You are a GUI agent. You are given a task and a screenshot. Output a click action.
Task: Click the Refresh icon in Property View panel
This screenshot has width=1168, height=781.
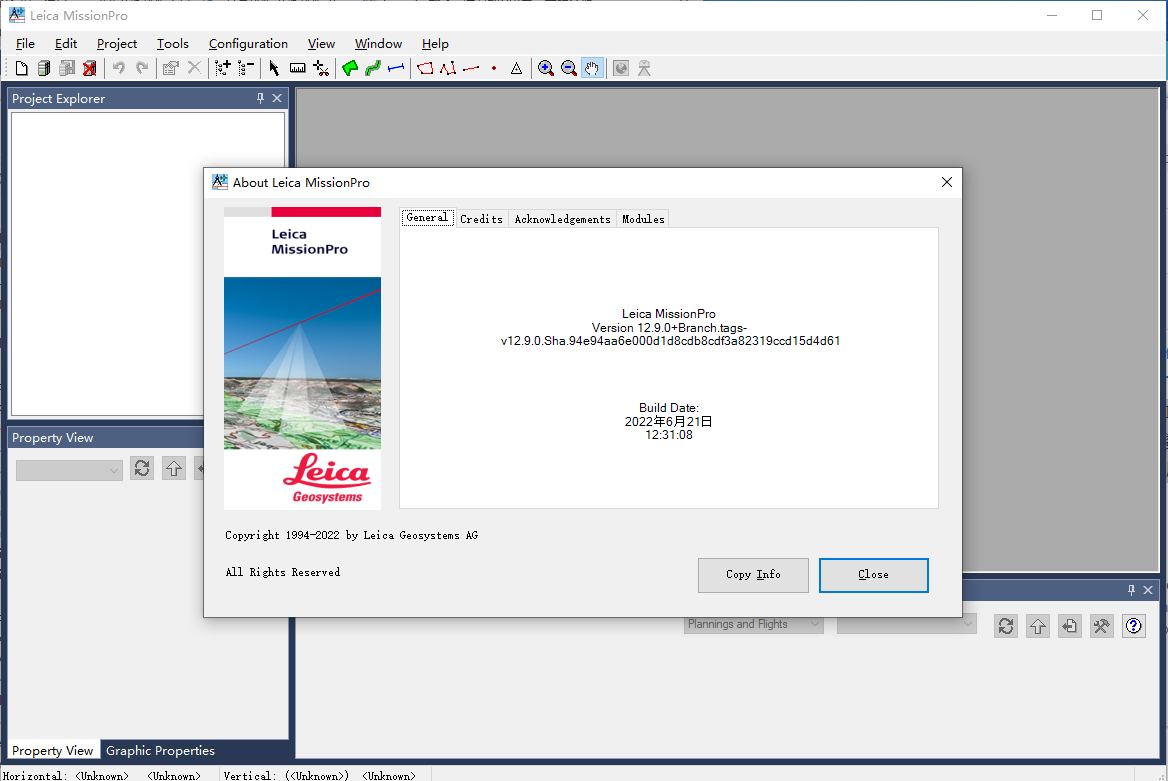click(141, 467)
